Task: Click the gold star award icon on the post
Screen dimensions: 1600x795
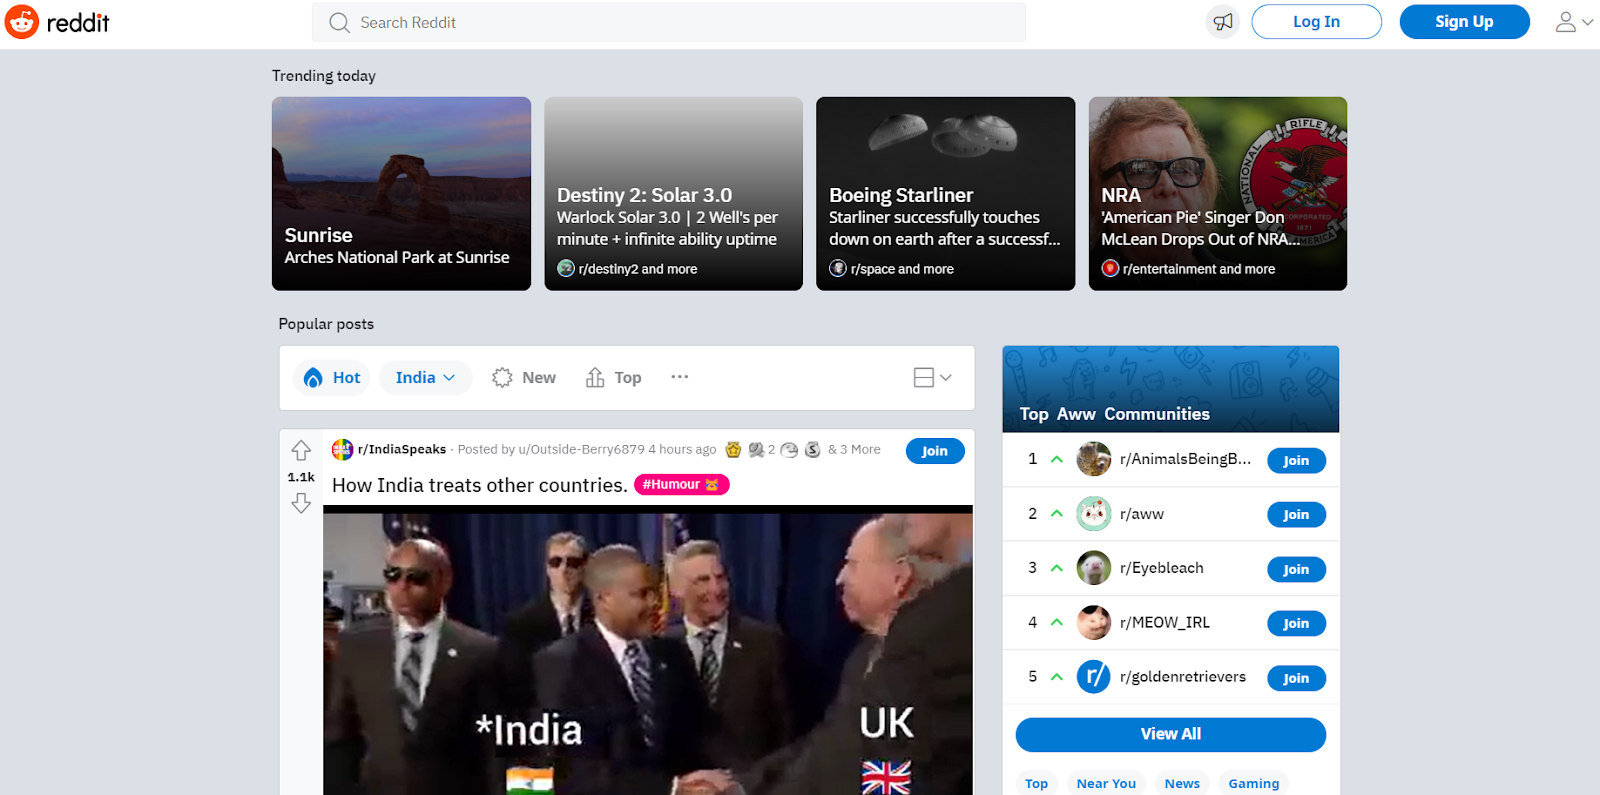Action: tap(733, 450)
